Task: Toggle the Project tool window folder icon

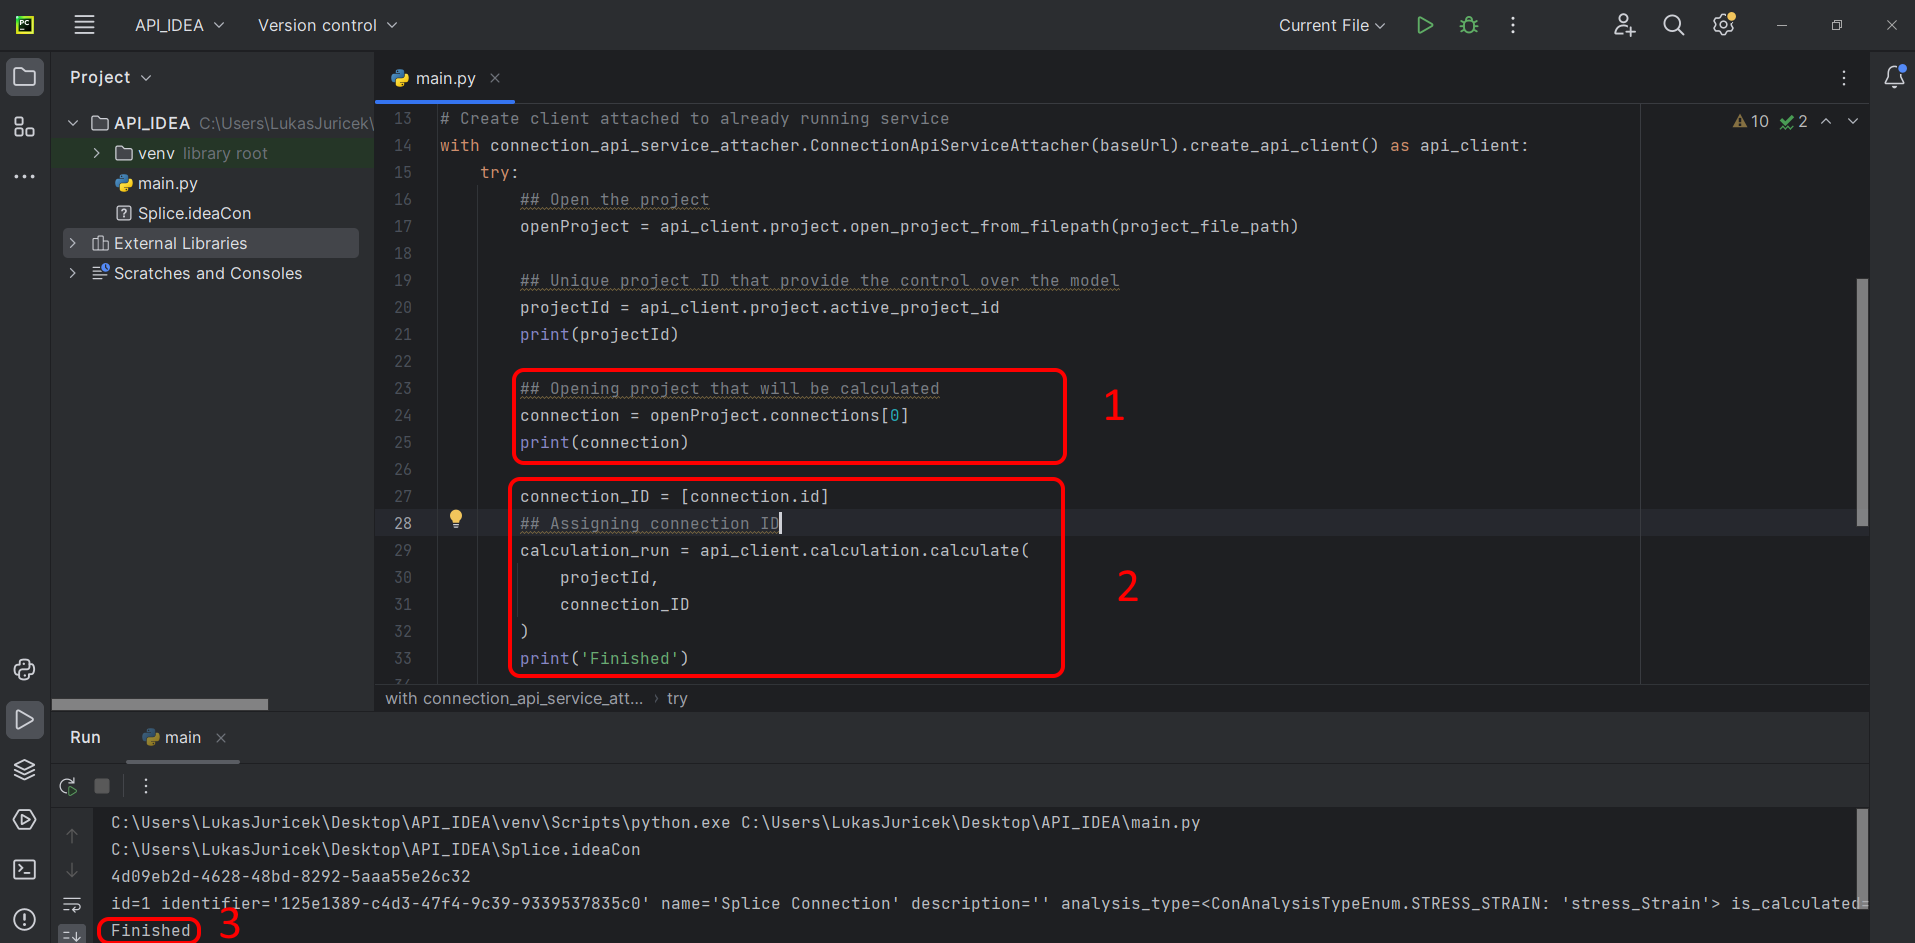Action: (24, 77)
